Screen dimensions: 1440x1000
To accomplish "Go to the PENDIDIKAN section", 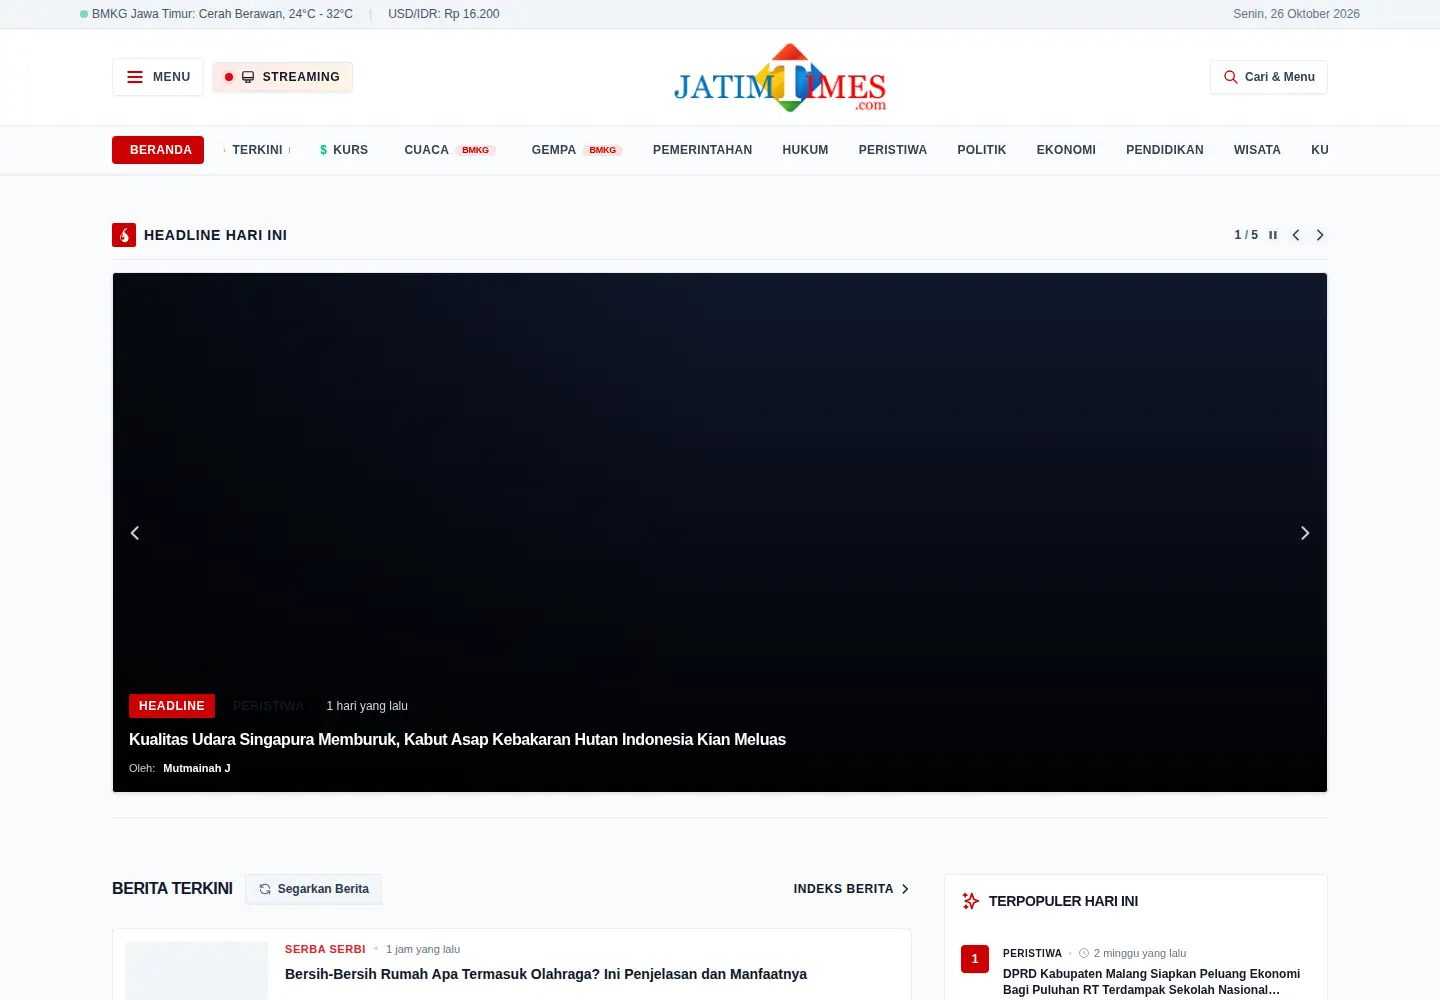I will click(1165, 150).
